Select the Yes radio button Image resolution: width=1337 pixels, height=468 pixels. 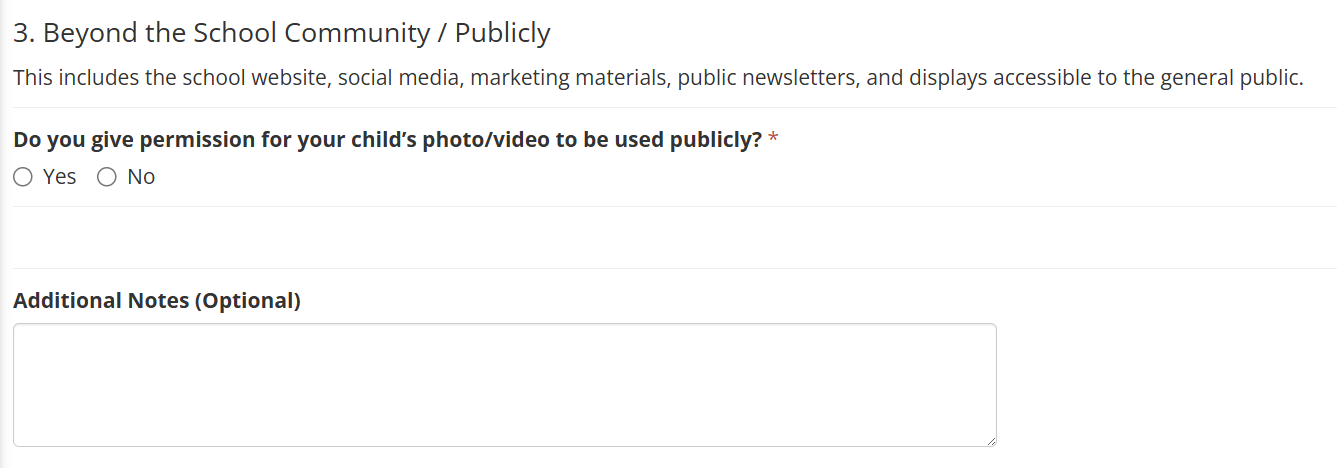23,177
